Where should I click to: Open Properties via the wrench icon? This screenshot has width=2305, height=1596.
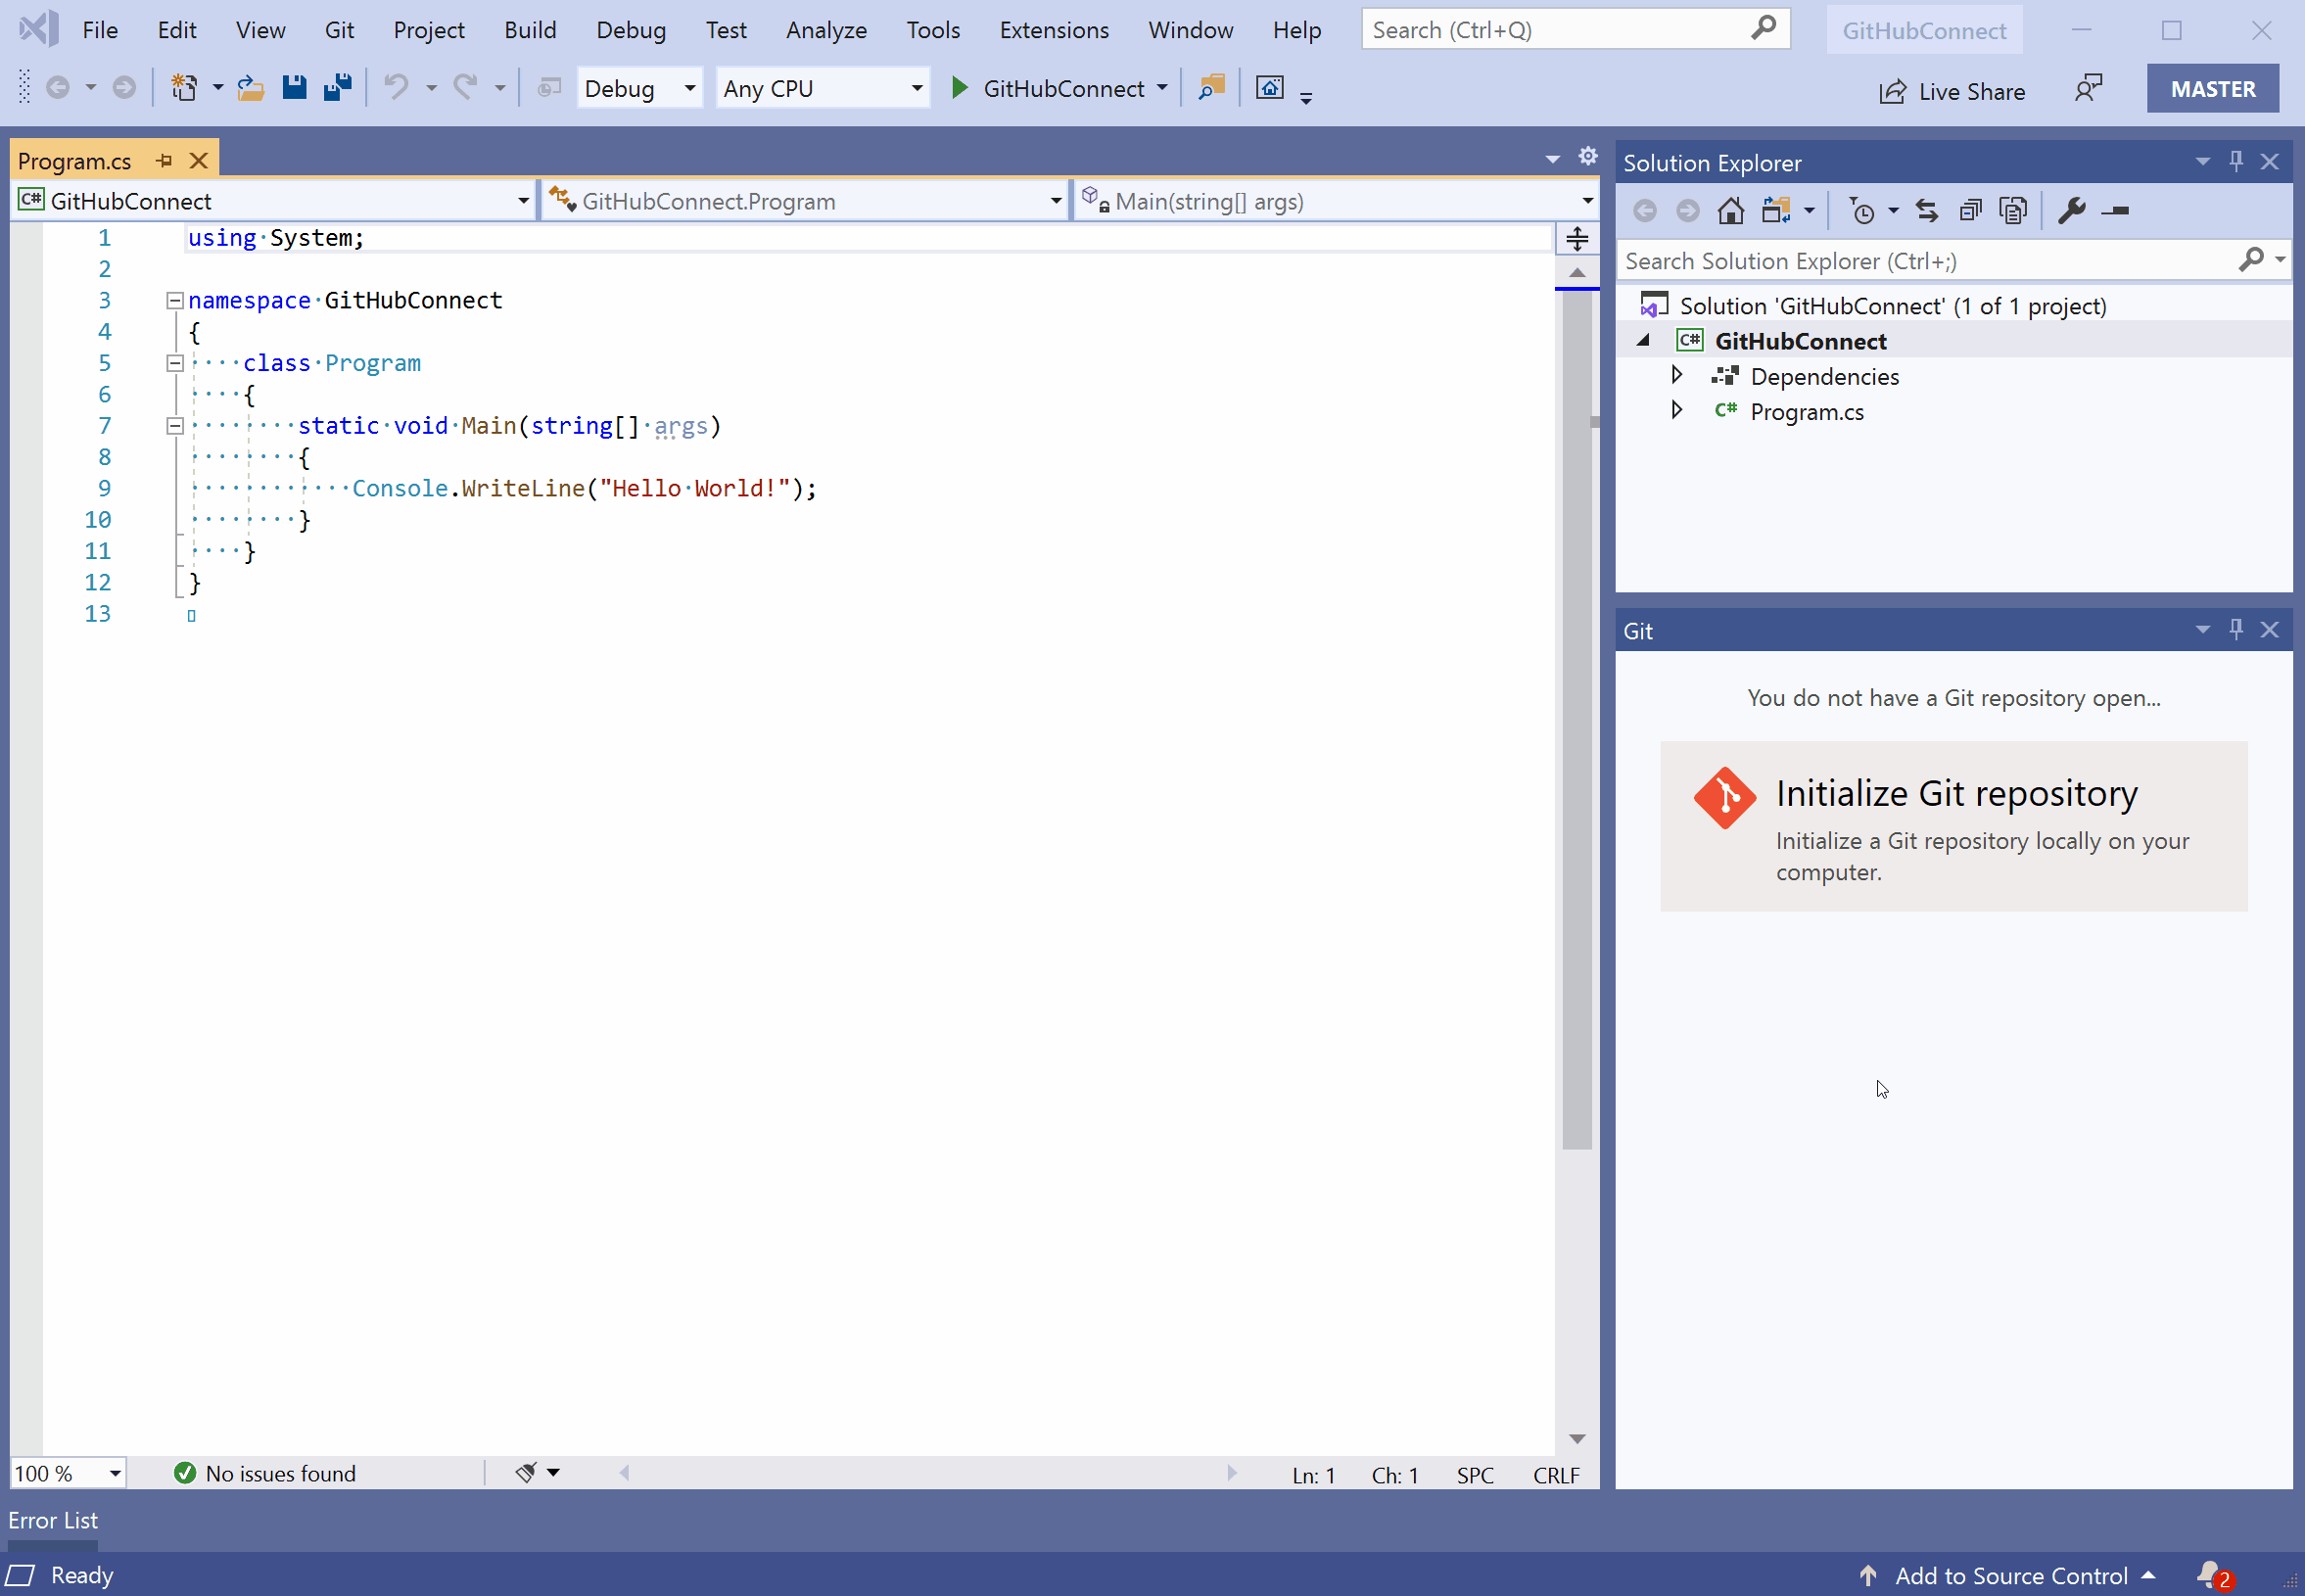(2071, 211)
